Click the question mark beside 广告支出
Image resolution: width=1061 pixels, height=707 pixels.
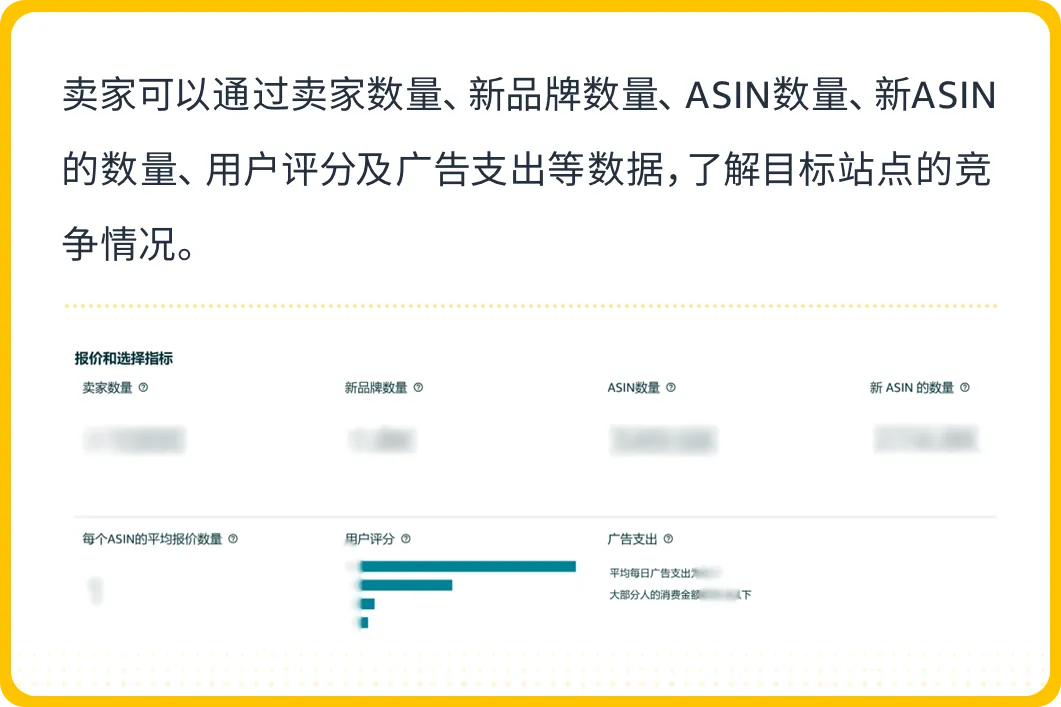[668, 539]
